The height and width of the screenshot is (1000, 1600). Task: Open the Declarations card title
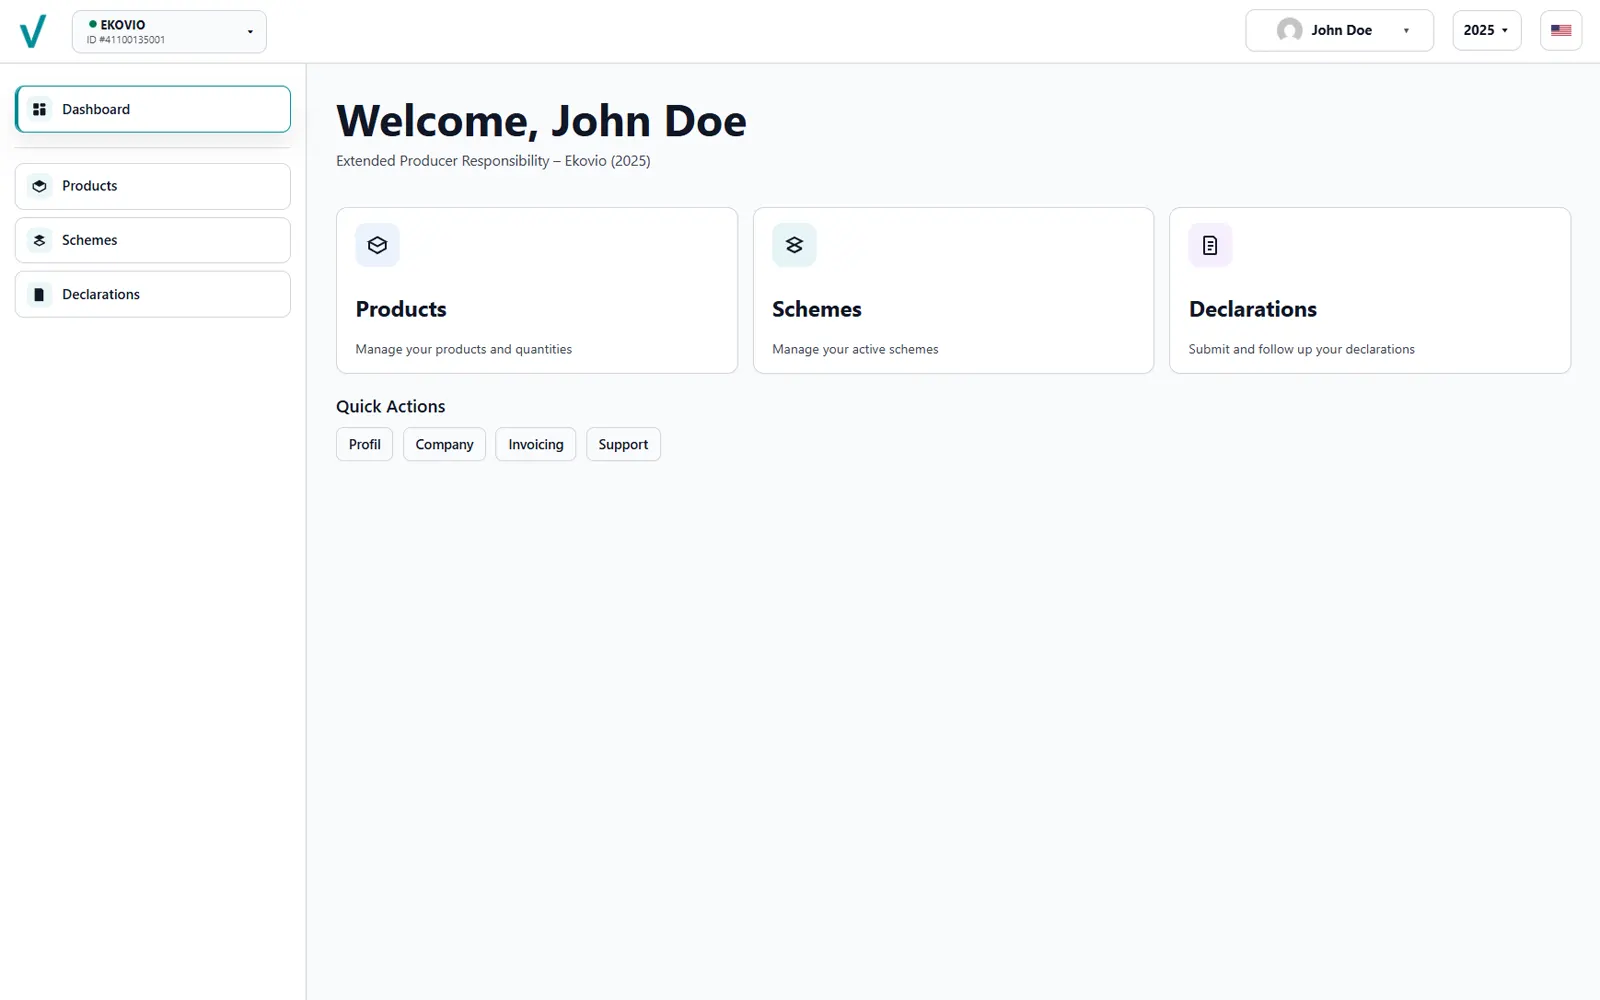[1252, 309]
